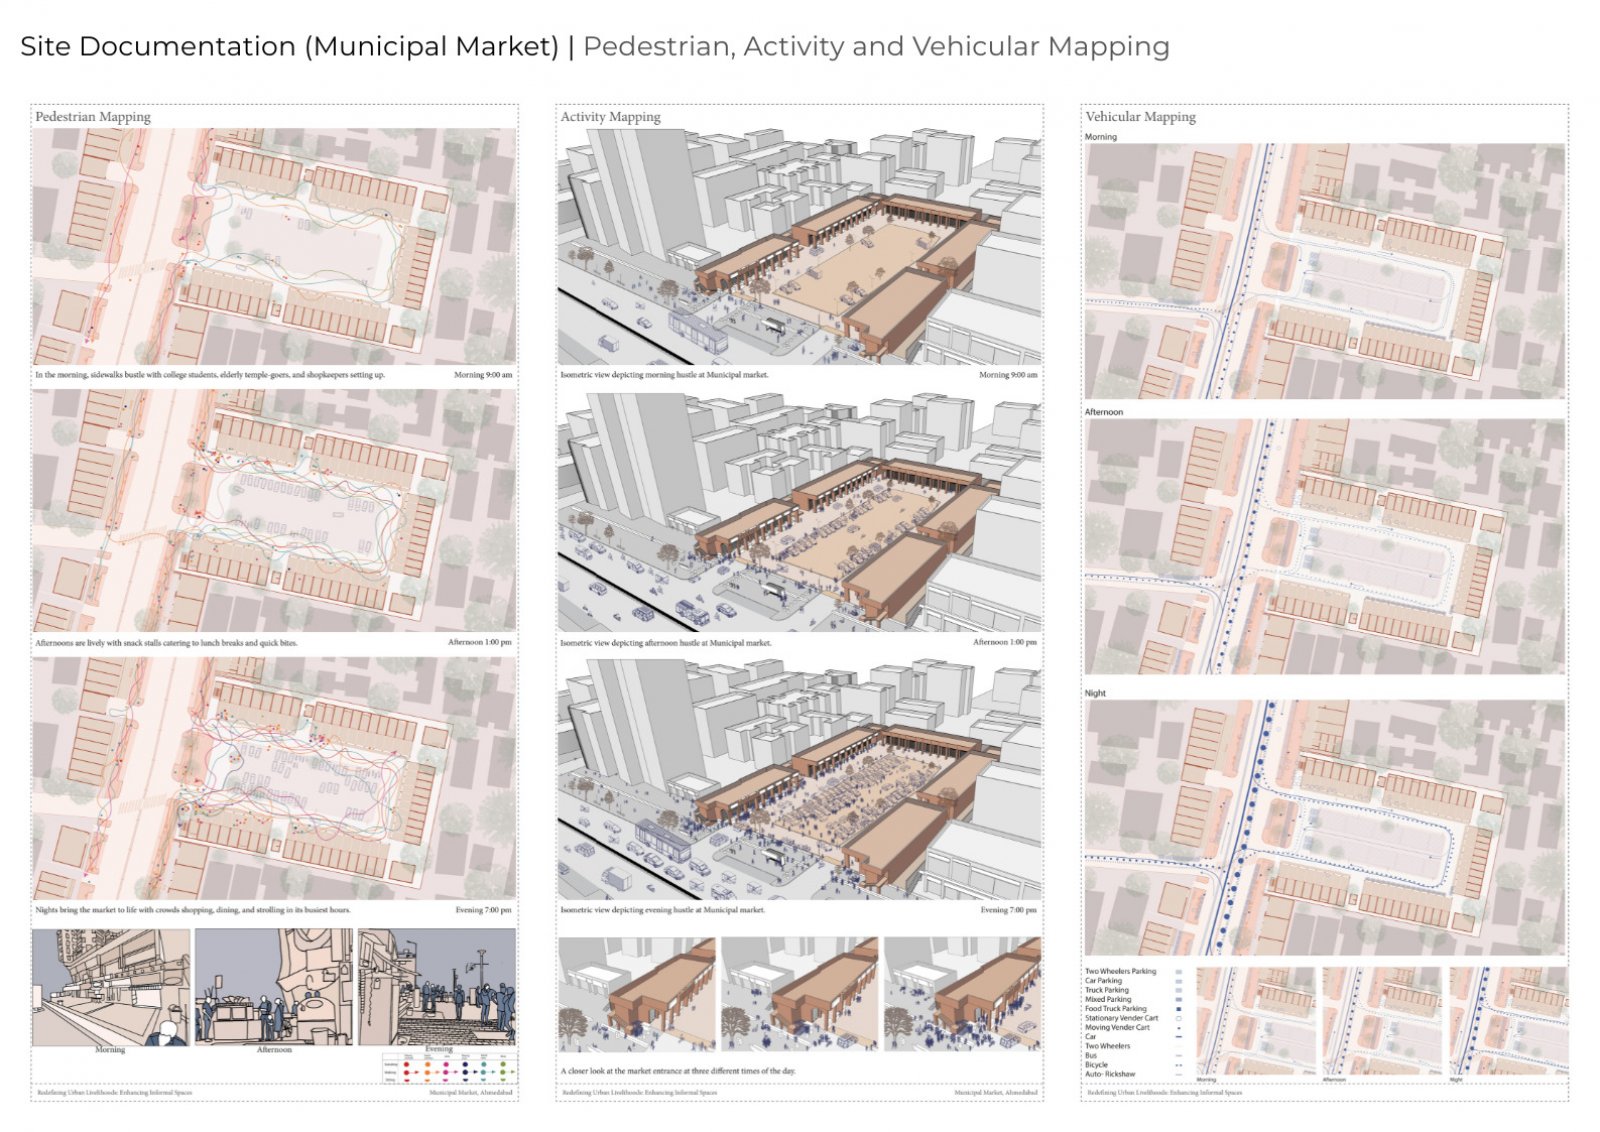This screenshot has width=1600, height=1132.
Task: Open the evening pedestrian mapping plan
Action: point(274,778)
